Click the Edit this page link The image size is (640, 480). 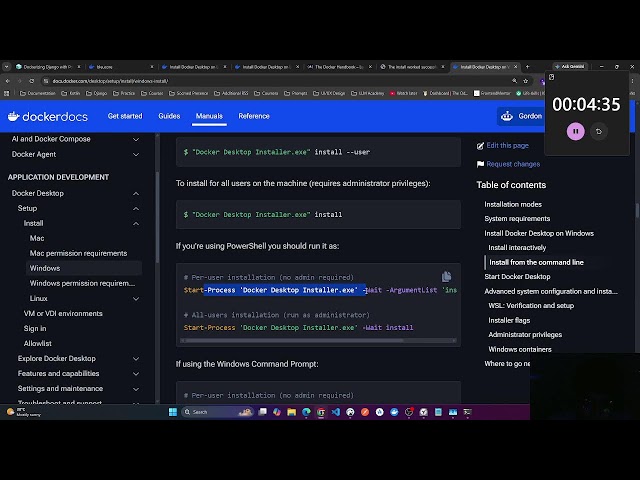507,145
